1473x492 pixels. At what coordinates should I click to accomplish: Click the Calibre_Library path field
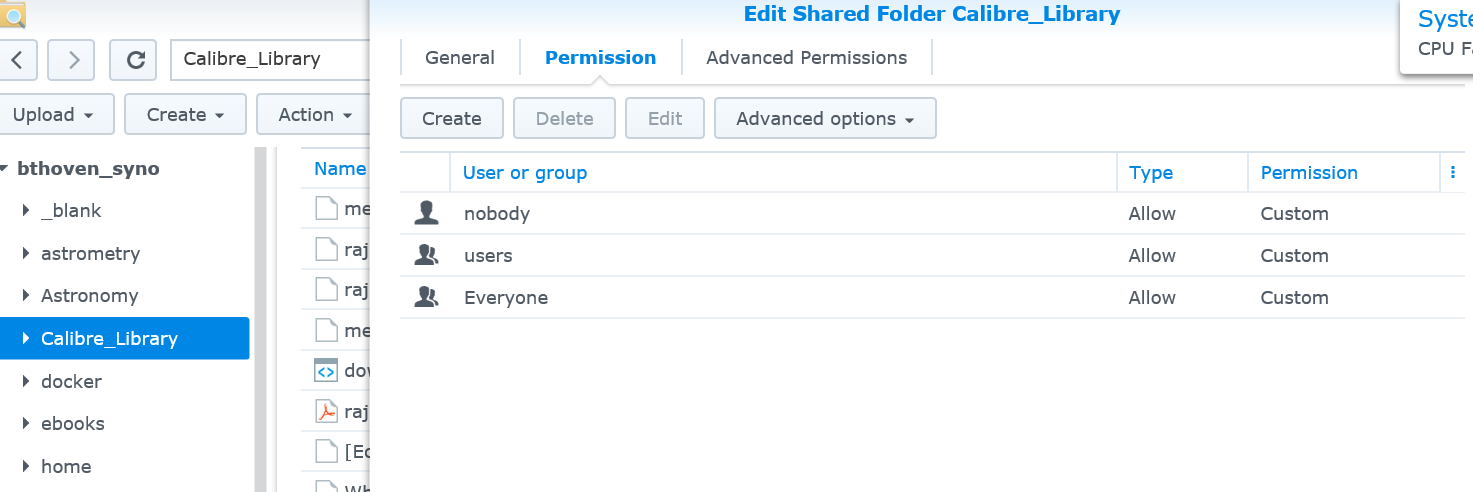point(265,59)
